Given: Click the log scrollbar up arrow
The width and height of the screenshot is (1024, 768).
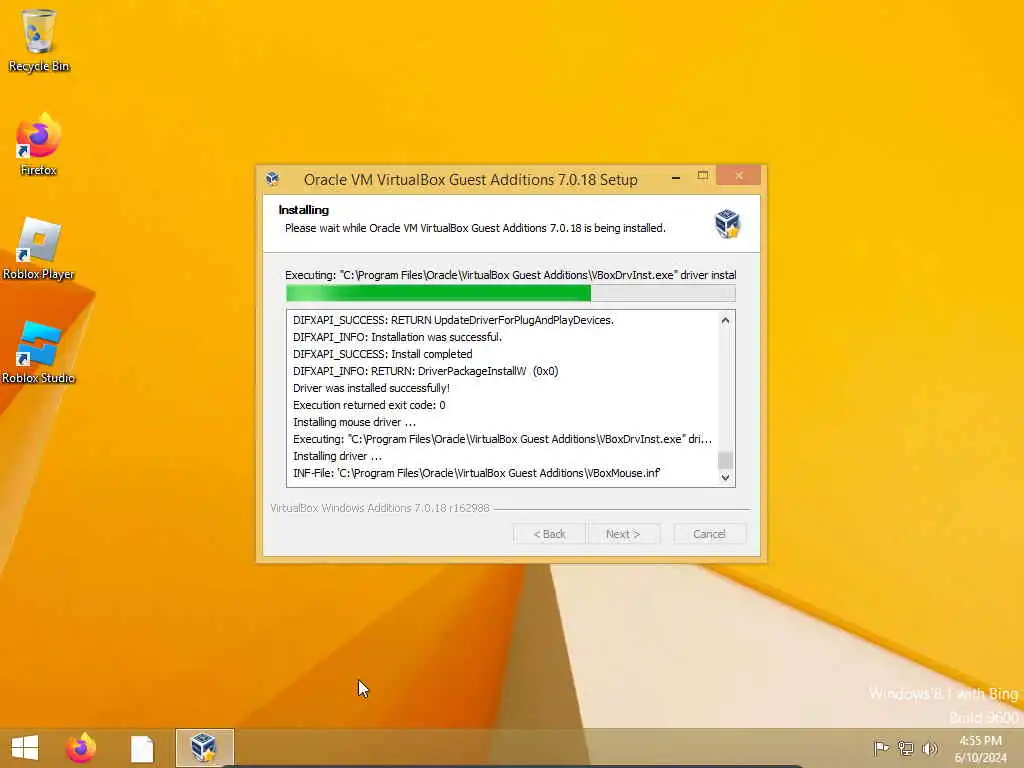Looking at the screenshot, I should pyautogui.click(x=725, y=321).
